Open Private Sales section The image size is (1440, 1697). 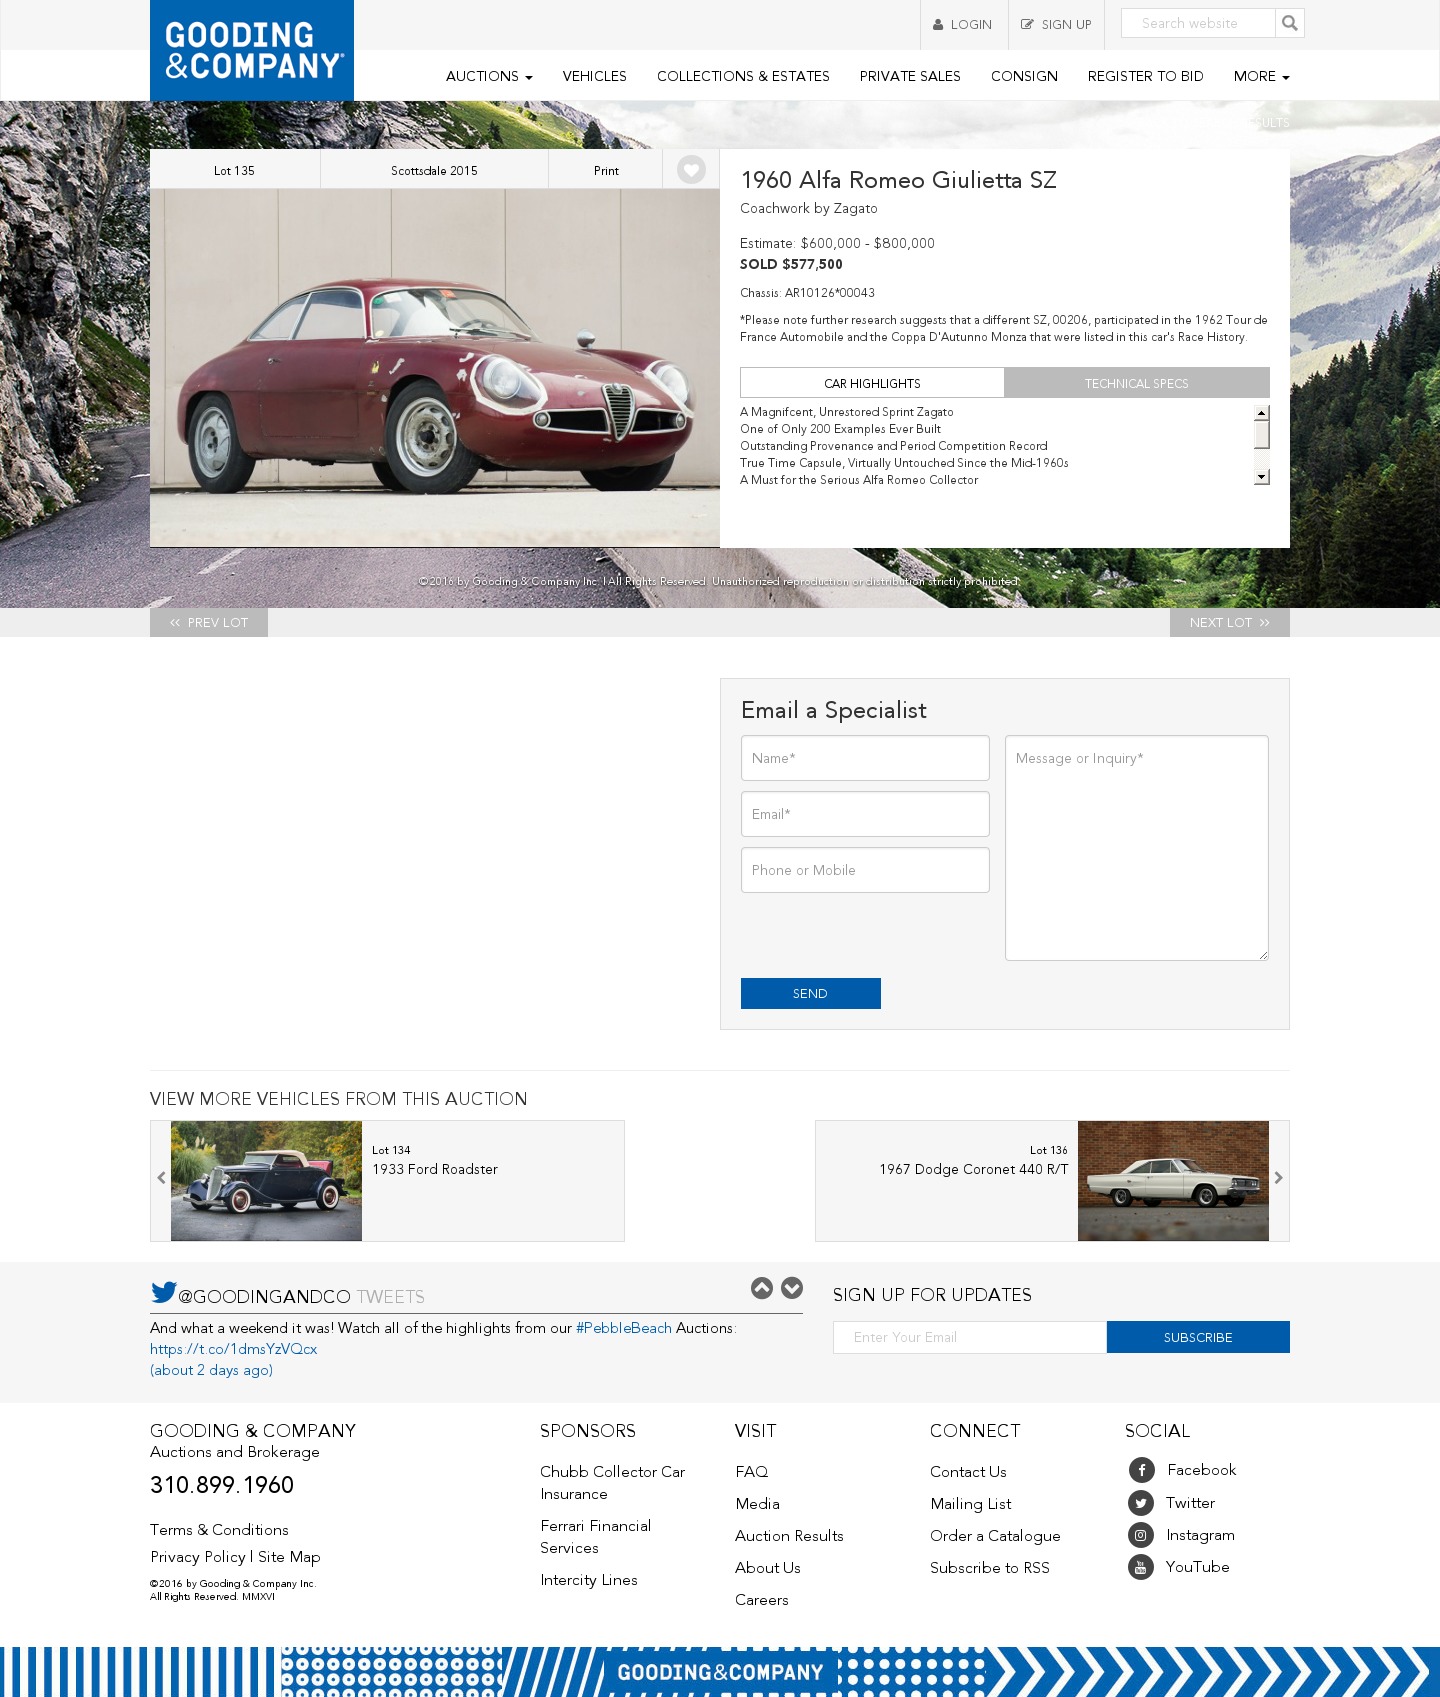910,76
